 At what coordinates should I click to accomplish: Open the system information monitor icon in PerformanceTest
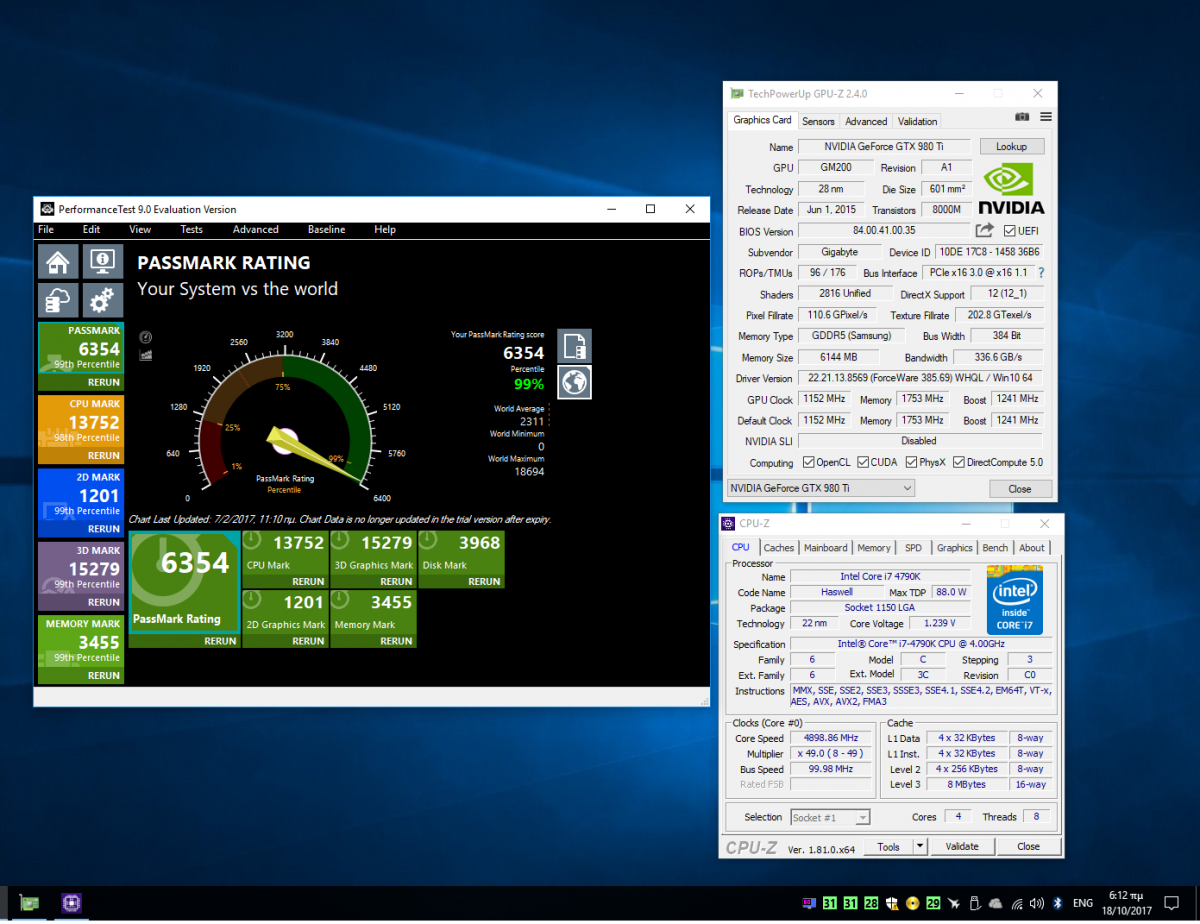101,262
